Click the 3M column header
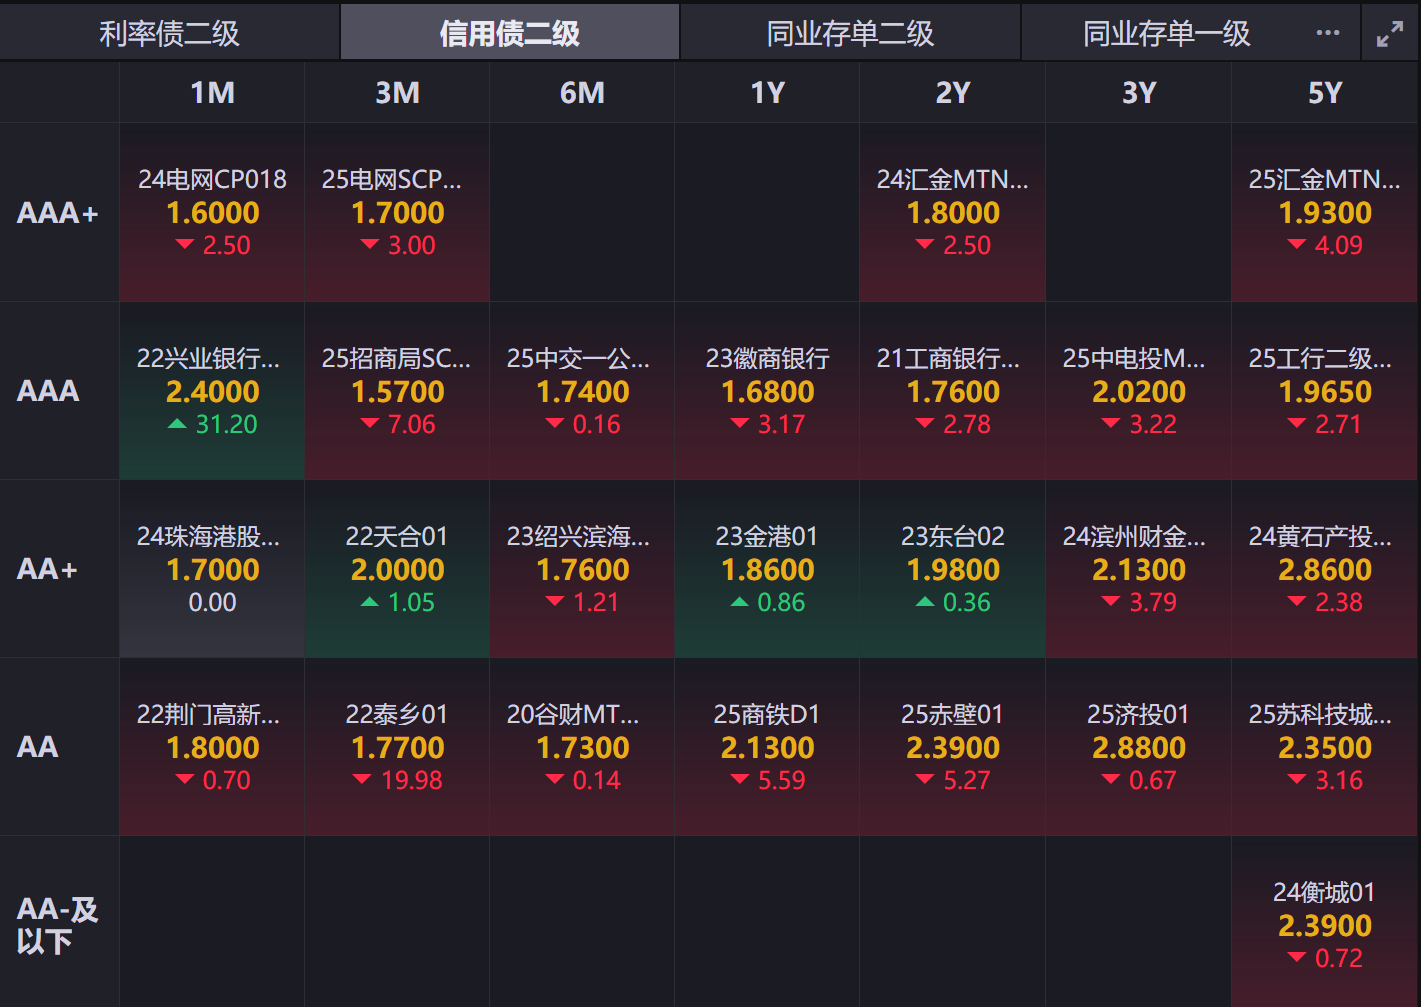This screenshot has height=1007, width=1421. tap(397, 93)
